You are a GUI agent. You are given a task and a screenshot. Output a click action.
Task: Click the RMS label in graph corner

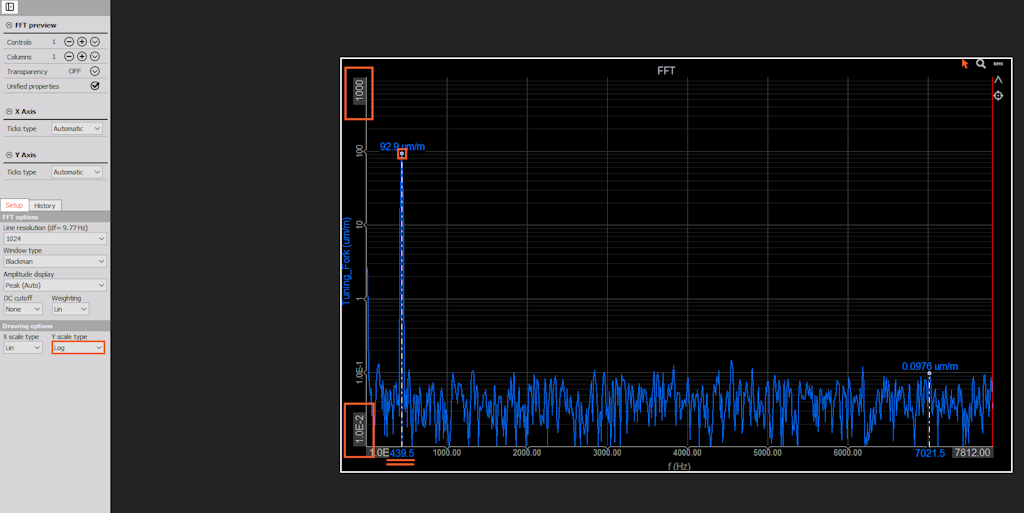pos(998,64)
